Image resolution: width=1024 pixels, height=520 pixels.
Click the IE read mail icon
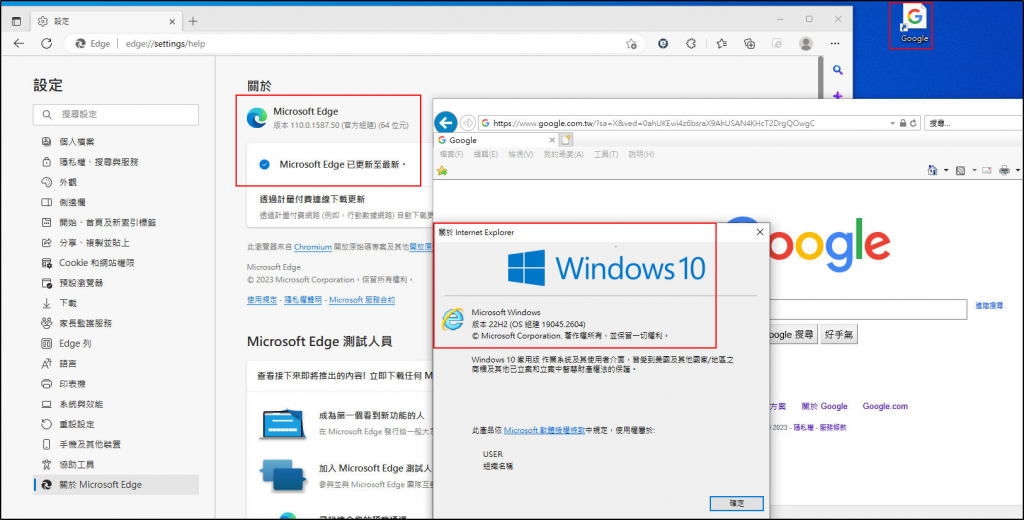tap(986, 171)
